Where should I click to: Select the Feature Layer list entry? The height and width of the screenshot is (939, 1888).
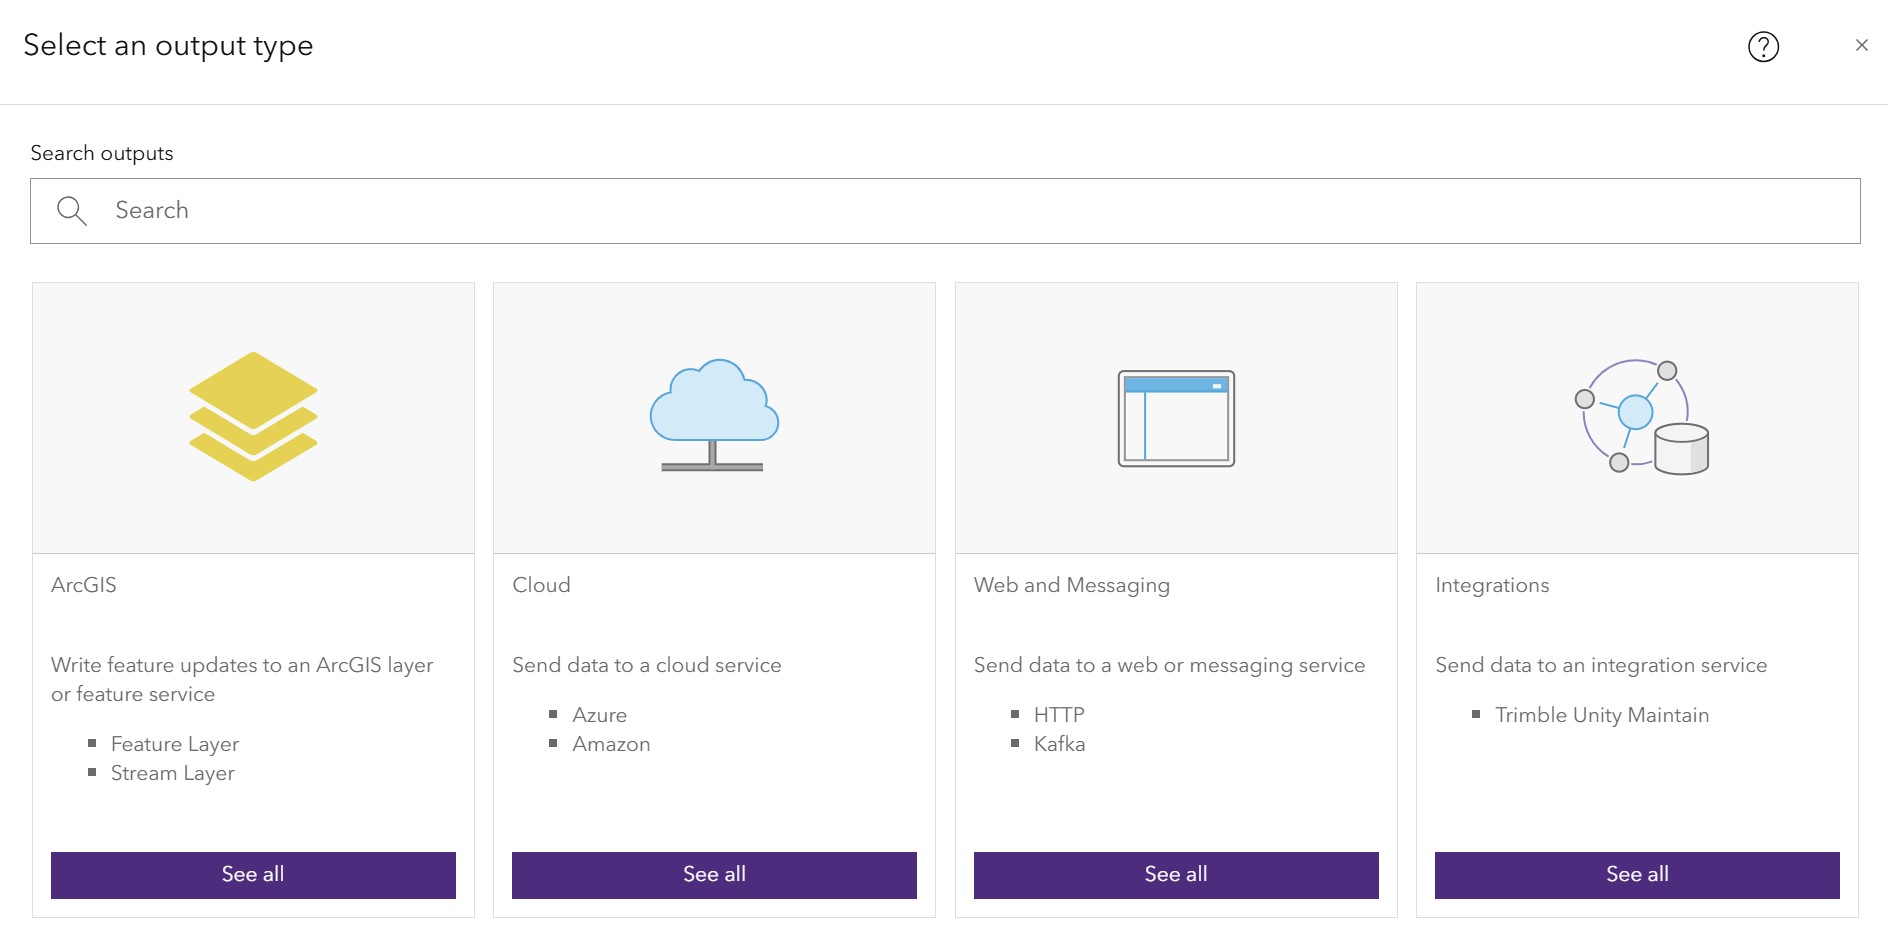(x=174, y=744)
